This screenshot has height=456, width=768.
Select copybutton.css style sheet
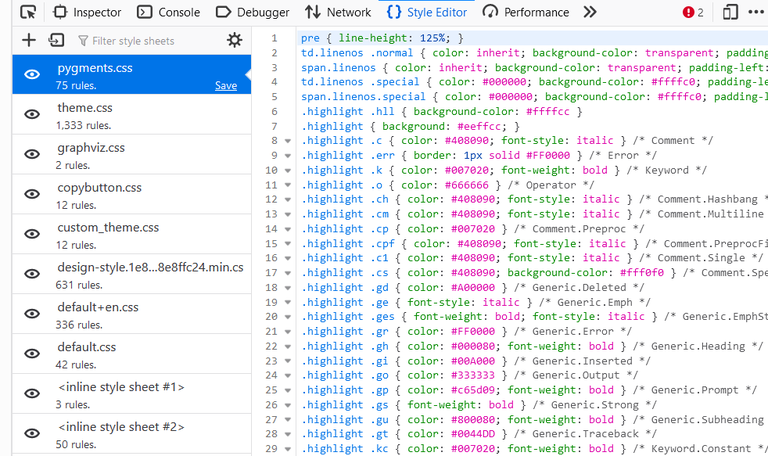point(131,194)
